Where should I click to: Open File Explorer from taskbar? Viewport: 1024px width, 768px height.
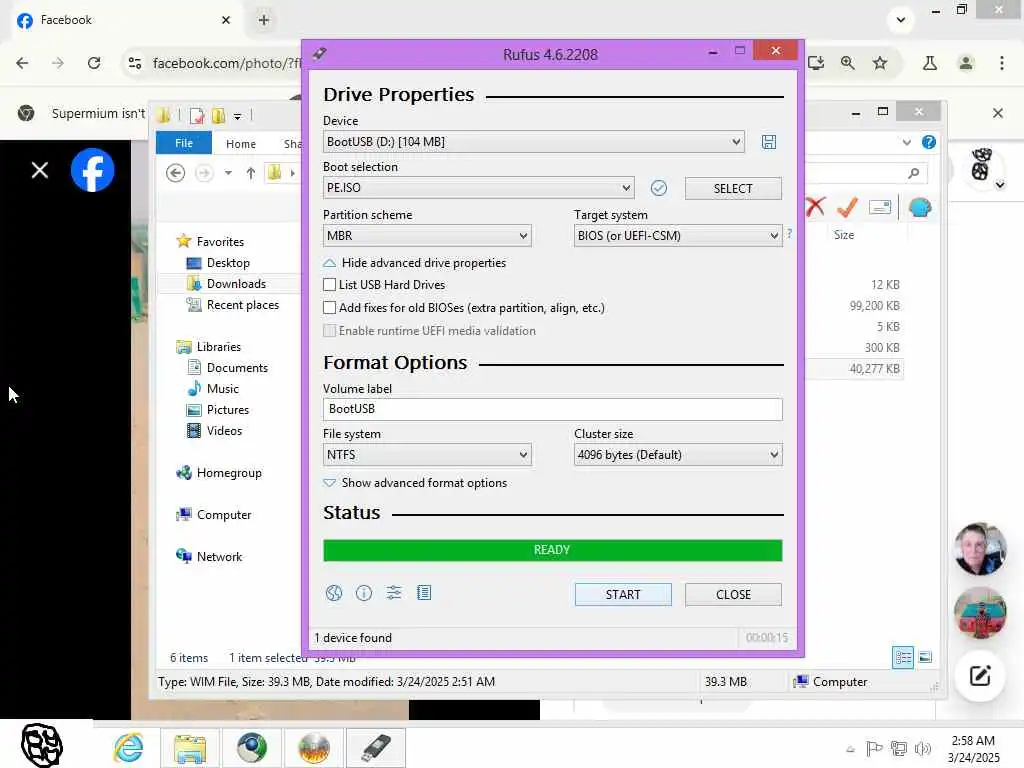coord(190,748)
